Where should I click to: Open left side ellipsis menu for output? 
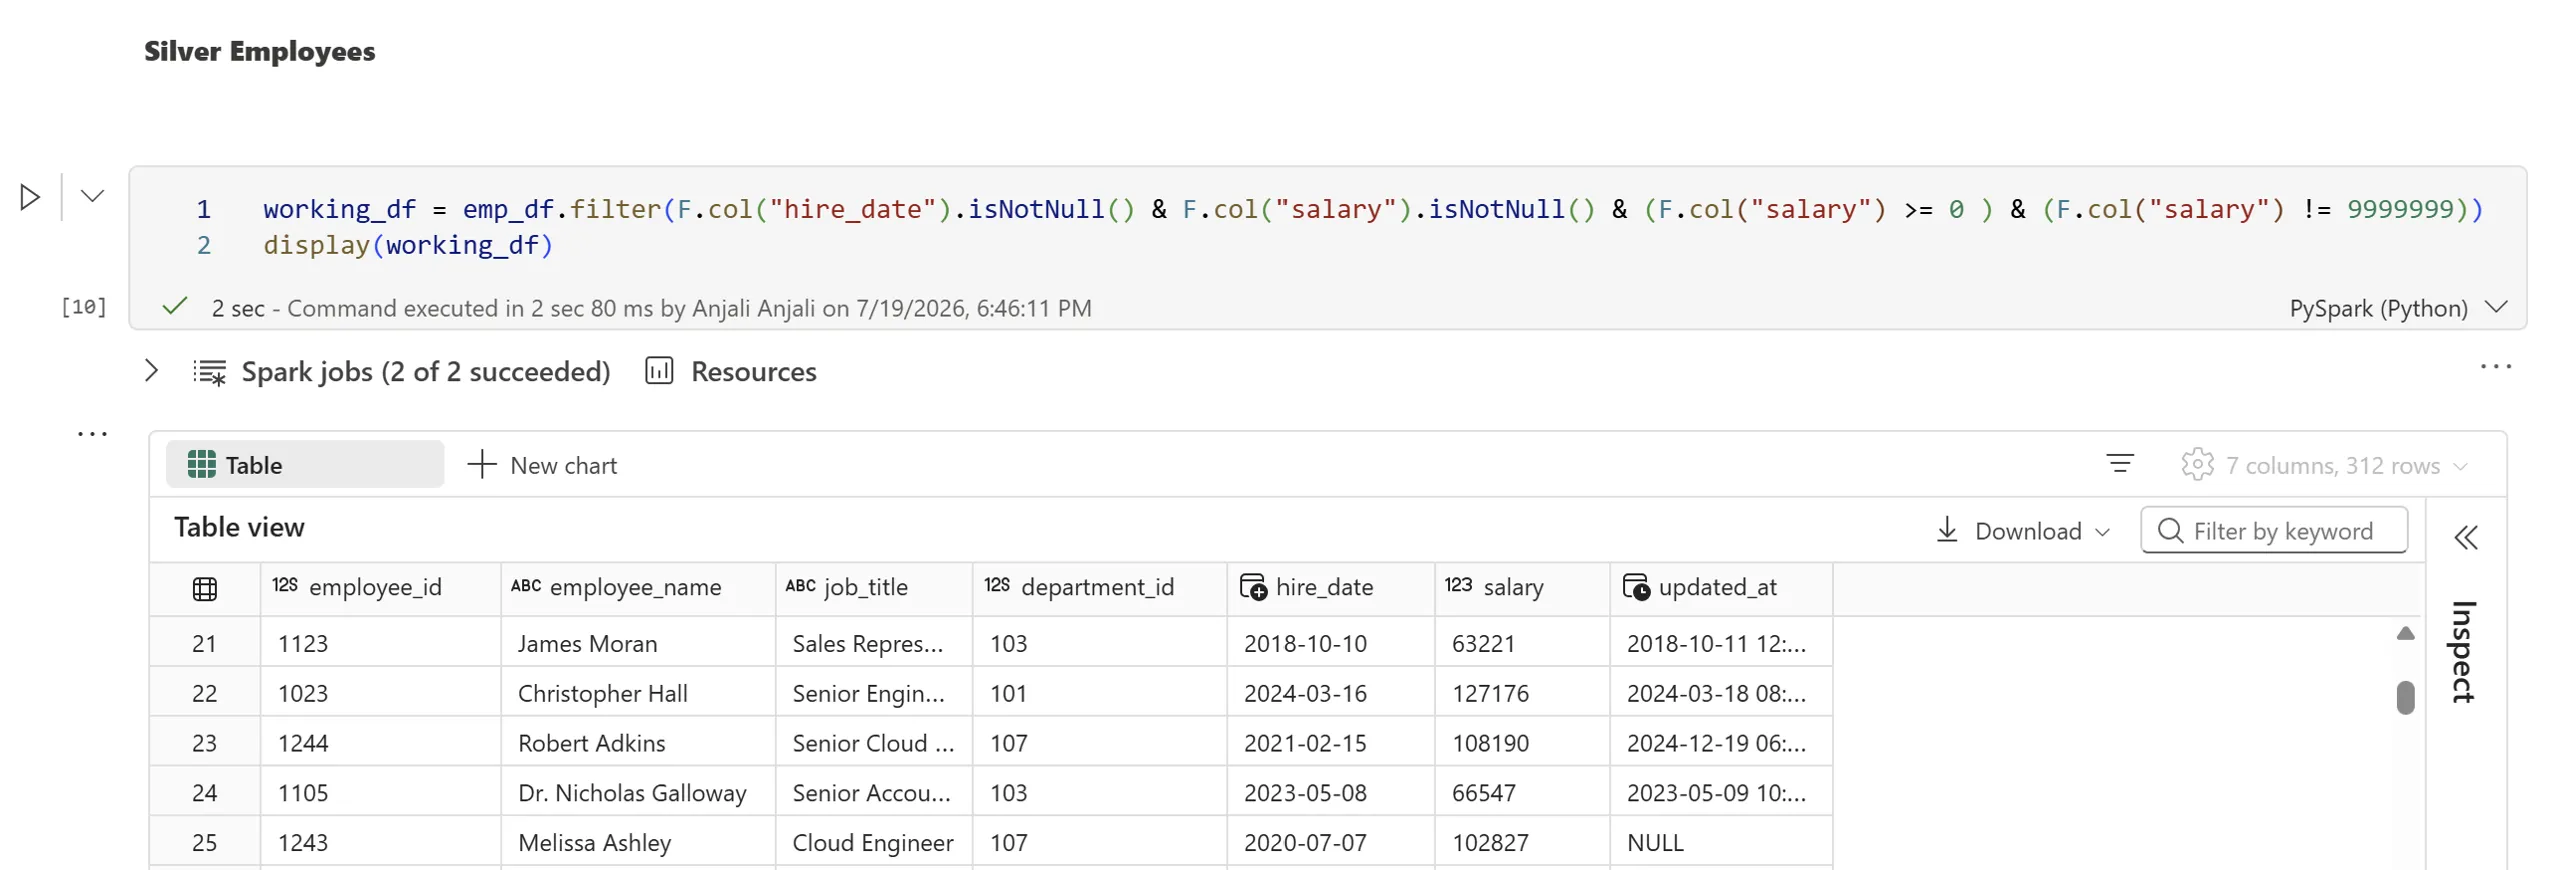coord(92,434)
